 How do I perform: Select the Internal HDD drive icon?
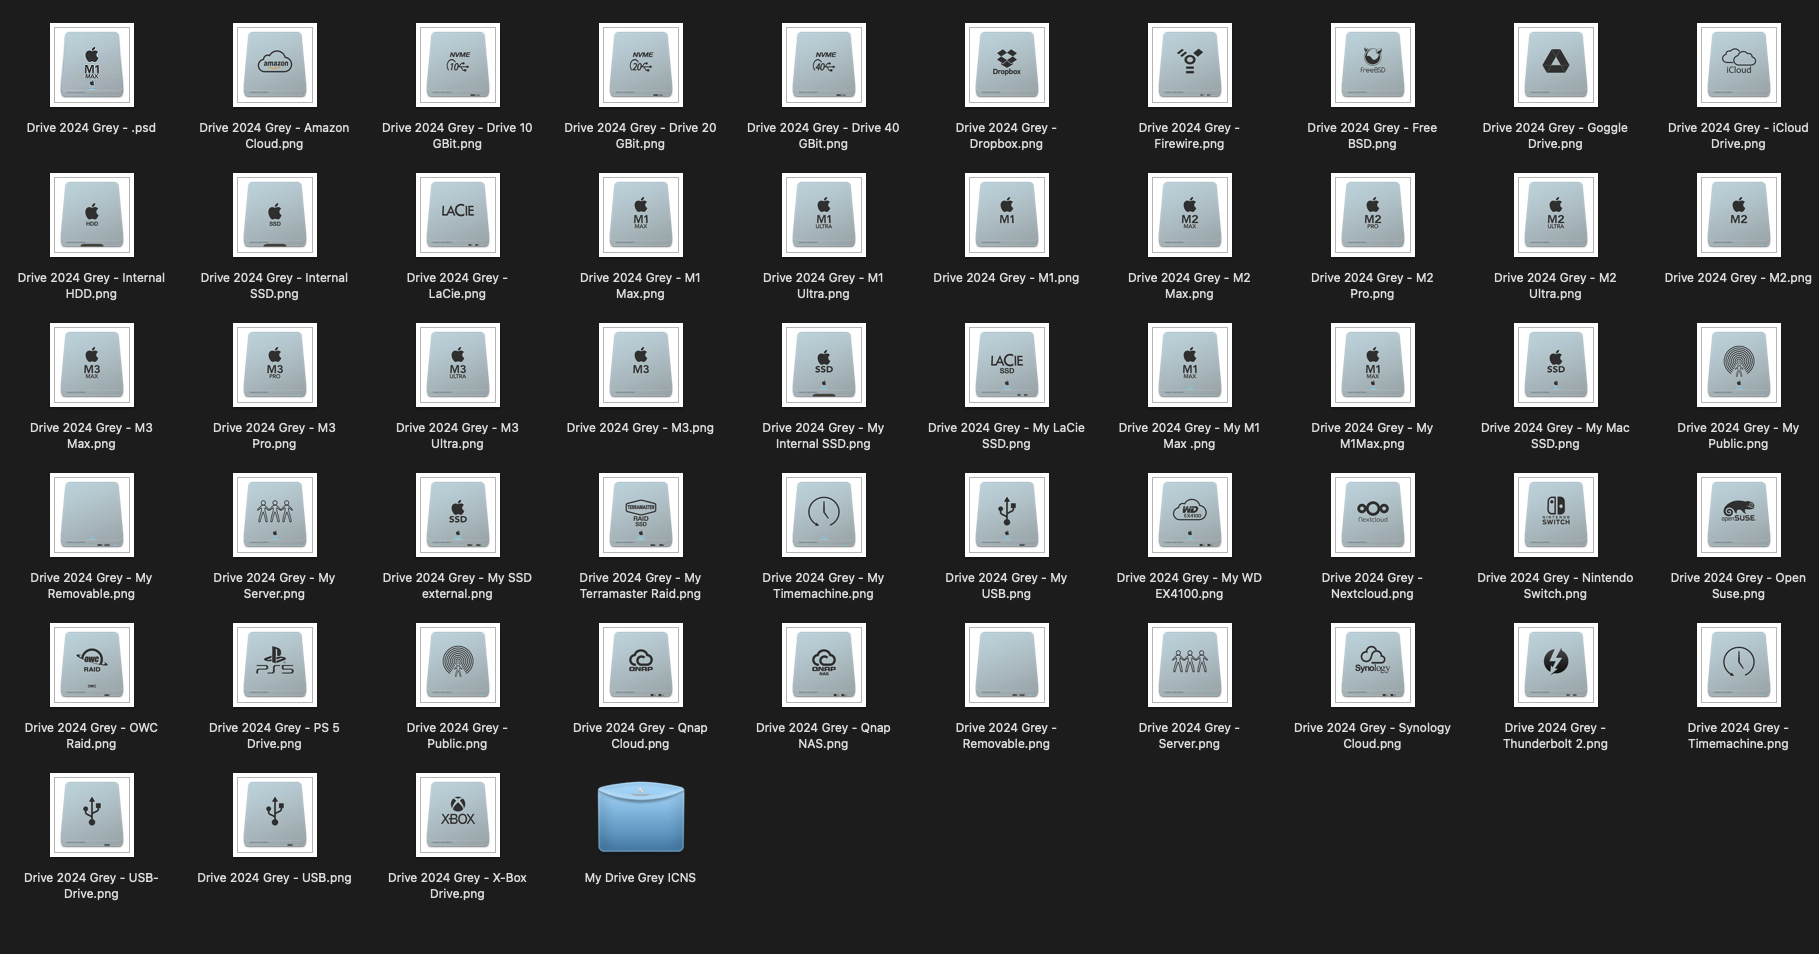(x=91, y=215)
